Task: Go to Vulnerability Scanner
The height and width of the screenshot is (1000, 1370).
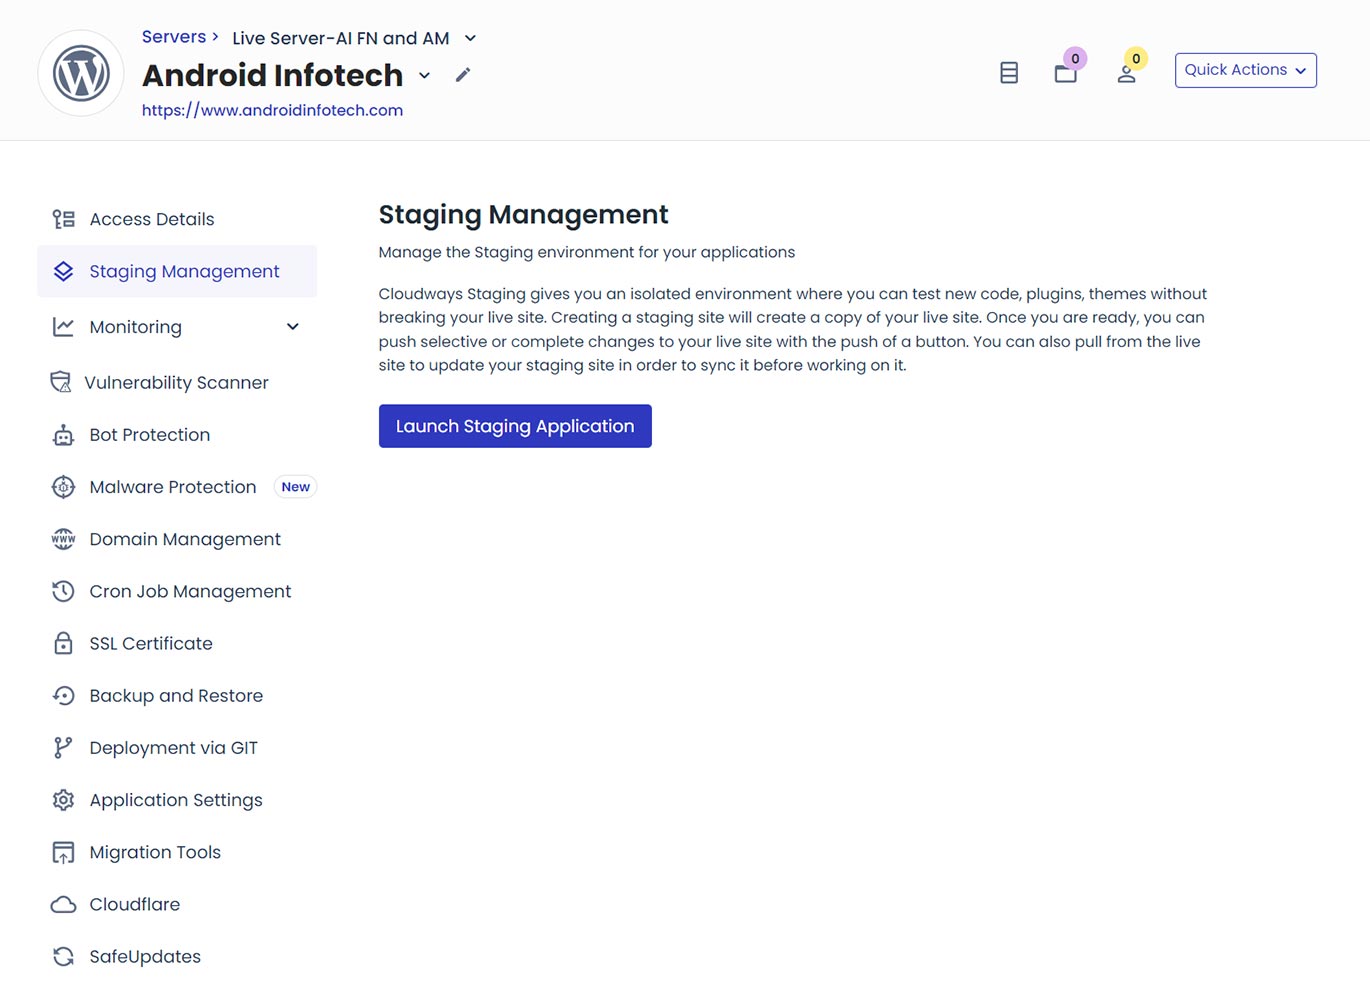Action: click(177, 382)
